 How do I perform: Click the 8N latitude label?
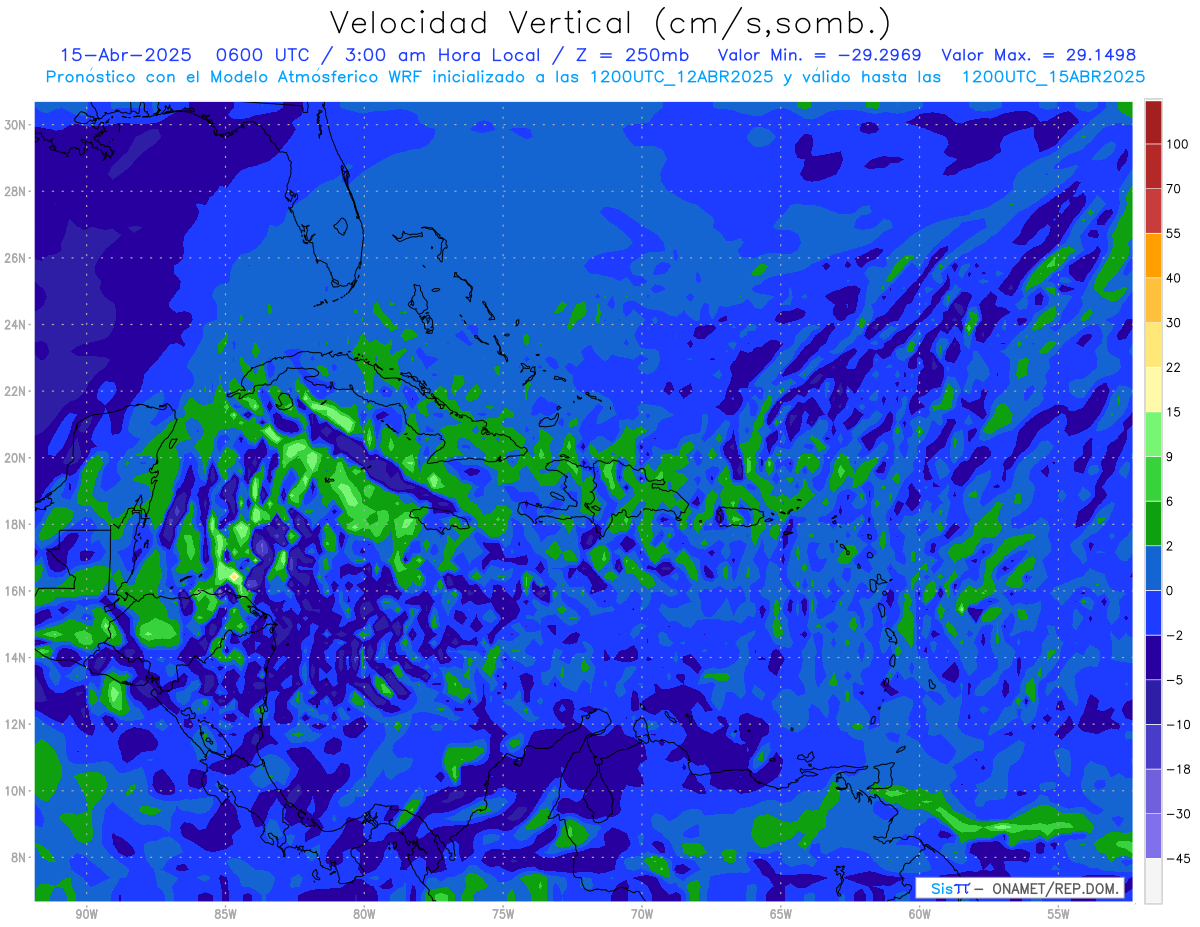(19, 857)
